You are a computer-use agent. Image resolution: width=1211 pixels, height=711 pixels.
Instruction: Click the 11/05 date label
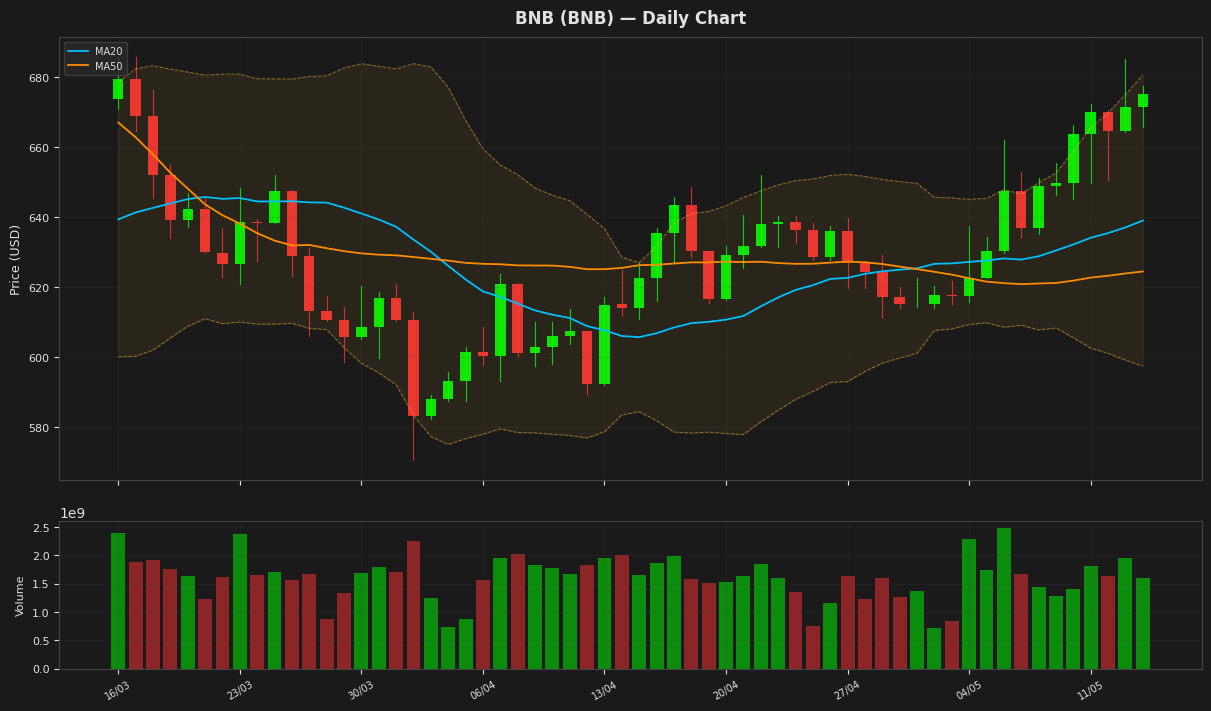pyautogui.click(x=1090, y=690)
